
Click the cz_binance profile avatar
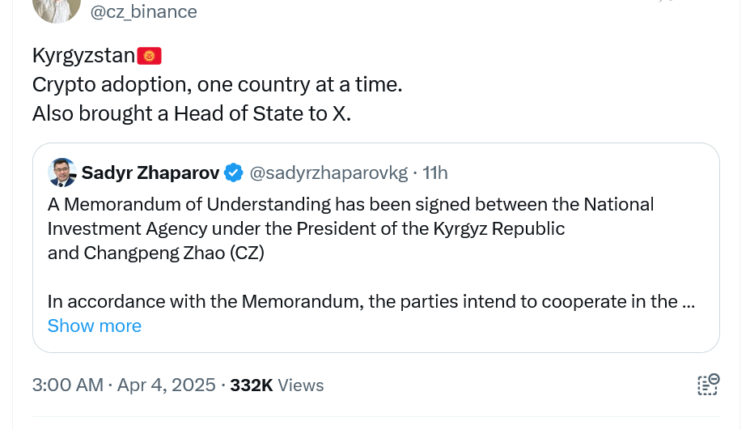pos(56,8)
